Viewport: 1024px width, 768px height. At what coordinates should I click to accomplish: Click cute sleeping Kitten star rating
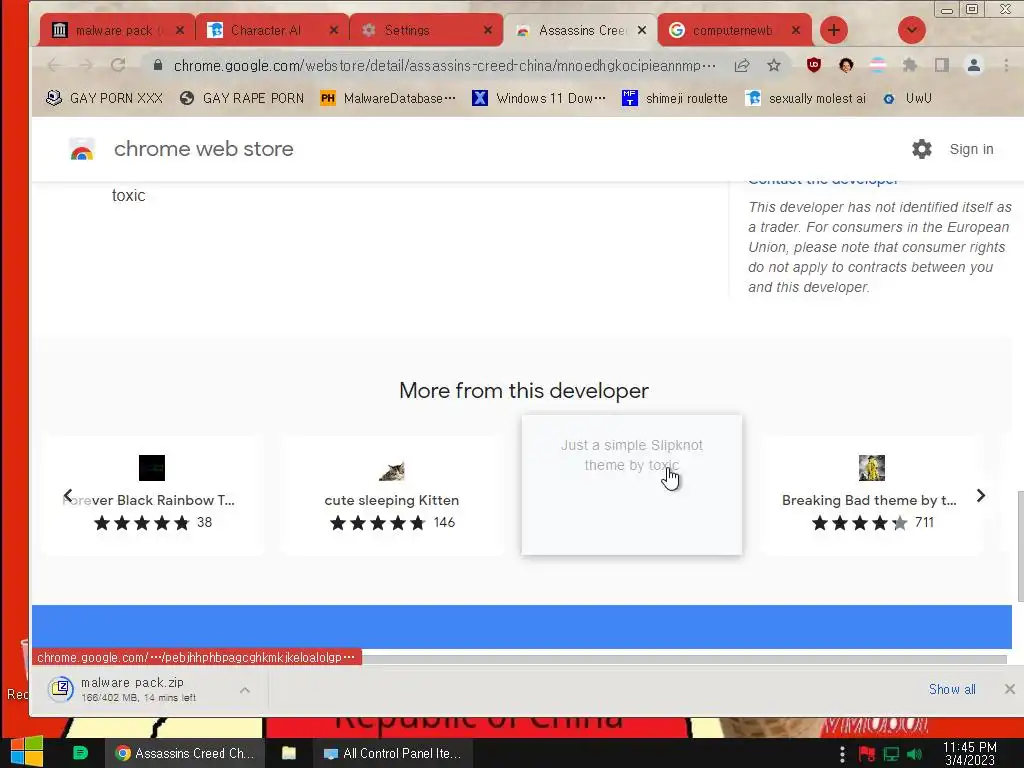tap(377, 522)
